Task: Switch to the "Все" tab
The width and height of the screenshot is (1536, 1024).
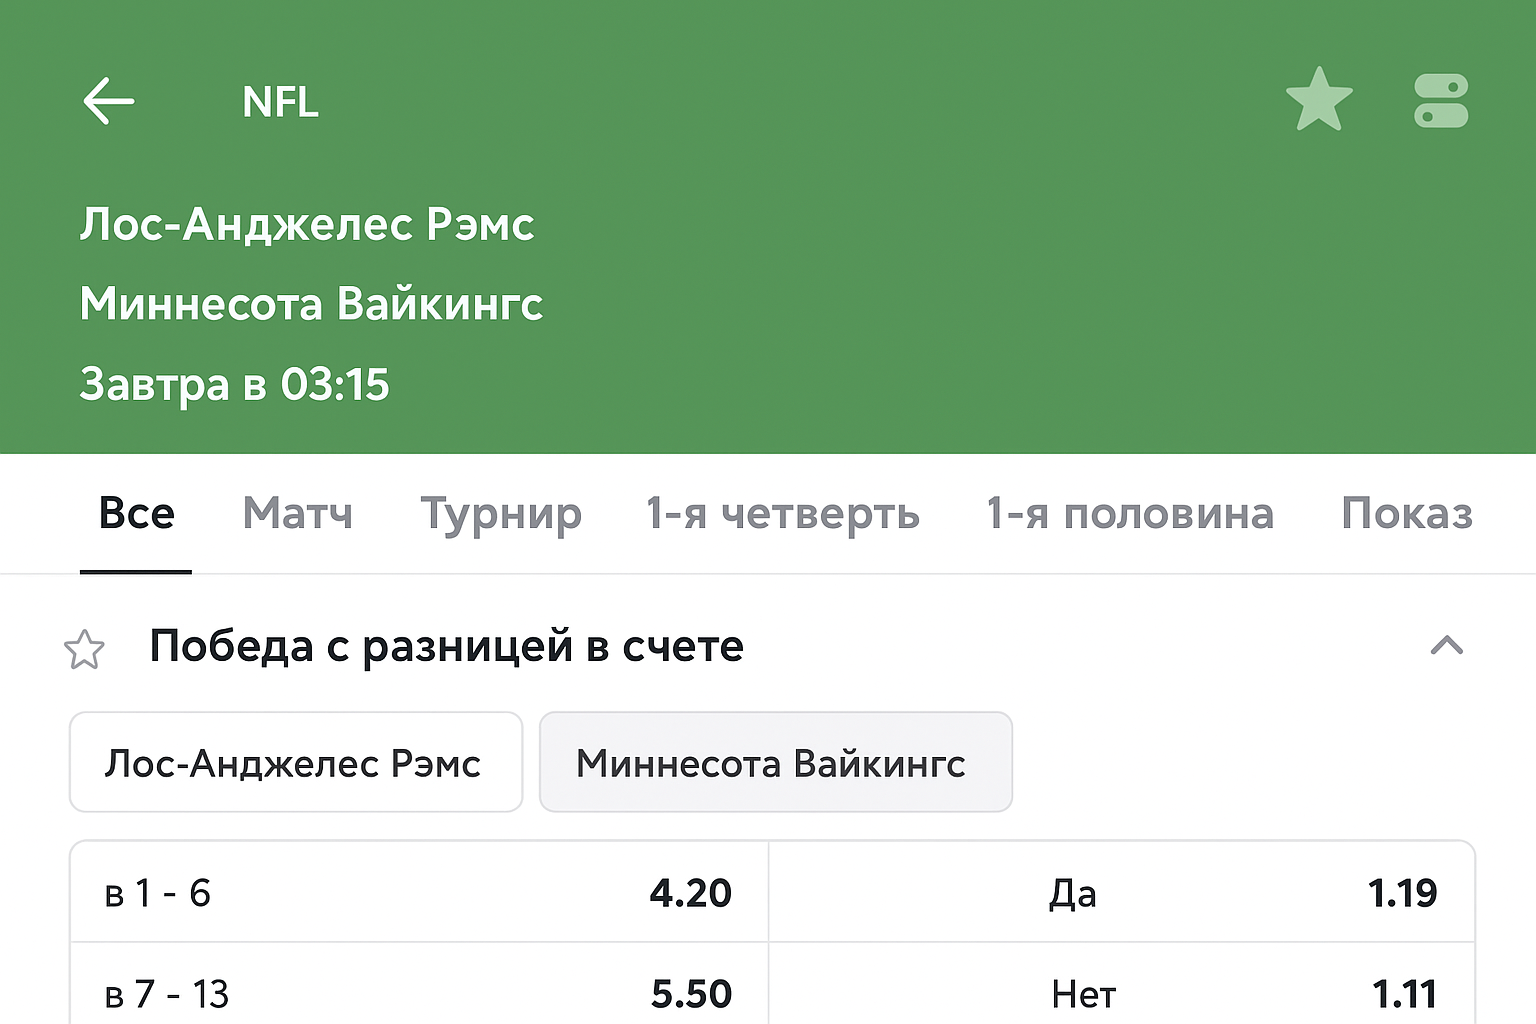Action: [136, 514]
